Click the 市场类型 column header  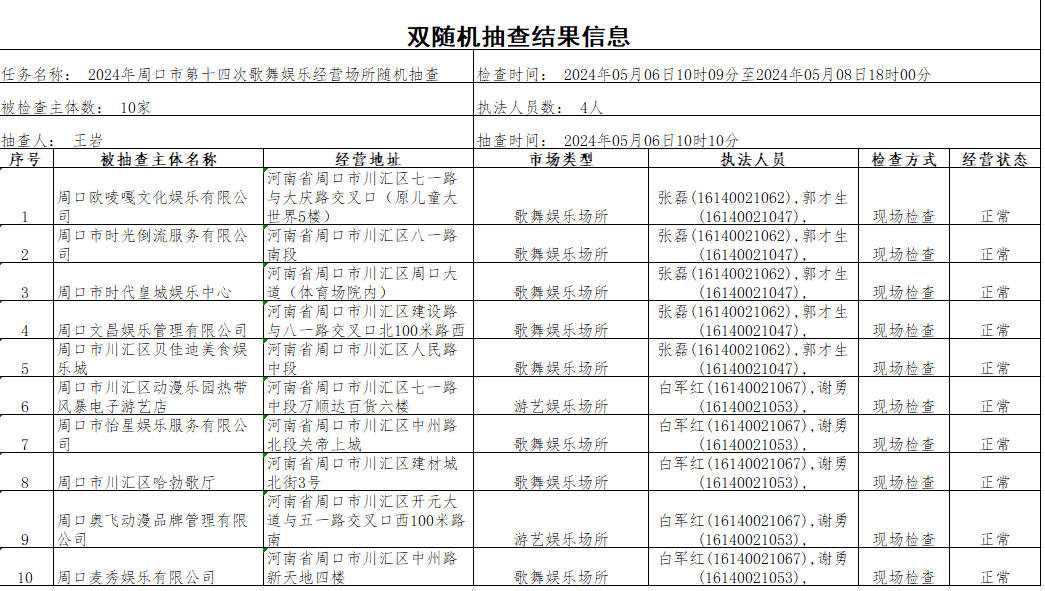point(561,159)
